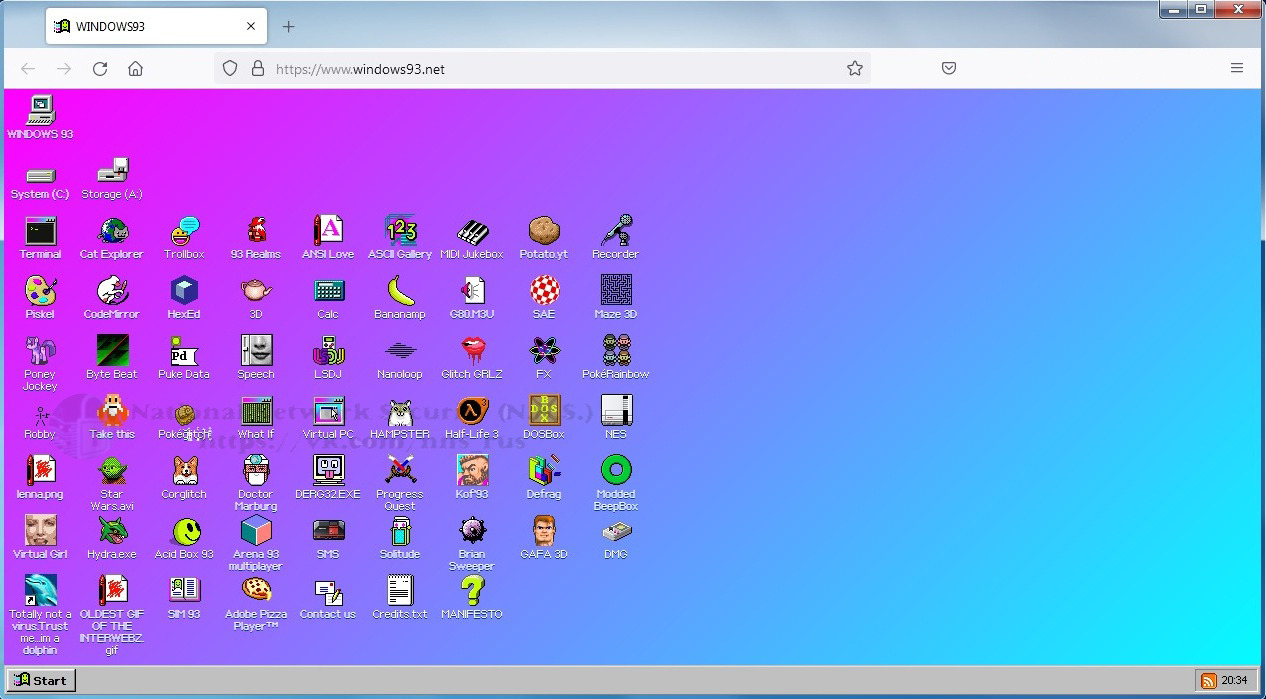Launch Solitude

pos(400,531)
